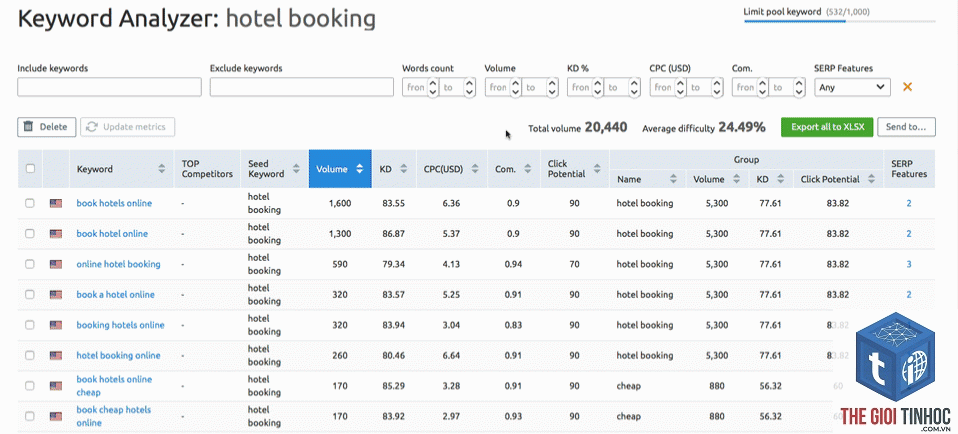Viewport: 958px width, 434px height.
Task: Open the online hotel booking keyword link
Action: (x=119, y=264)
